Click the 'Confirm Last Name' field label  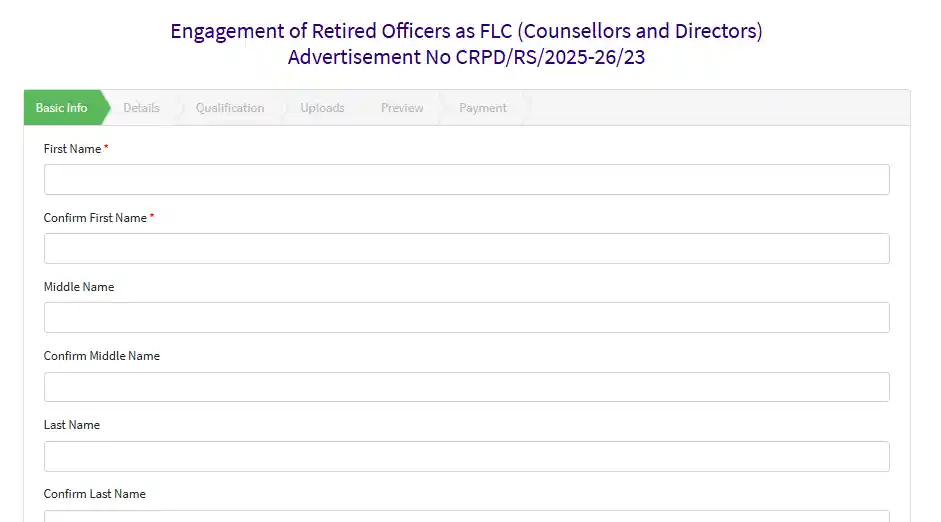[95, 494]
